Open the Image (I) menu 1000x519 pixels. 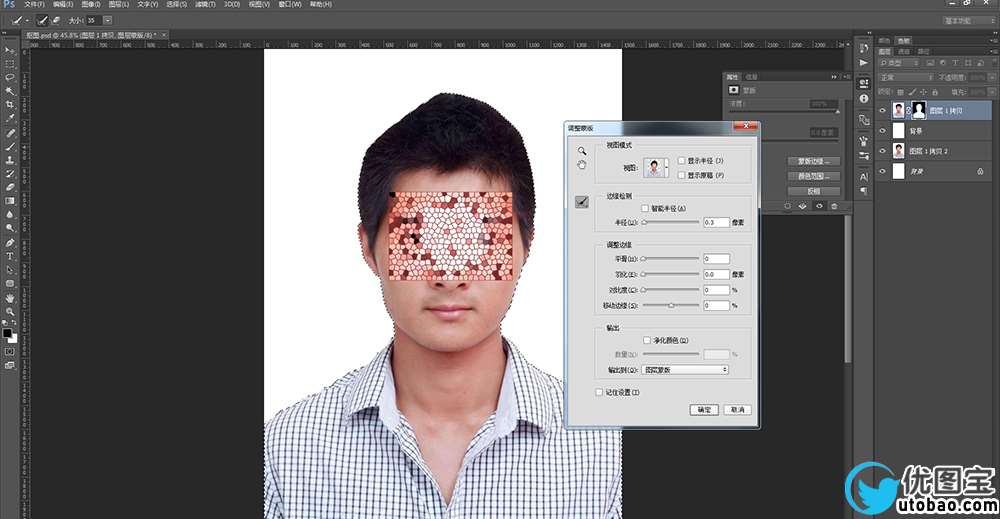click(x=90, y=4)
